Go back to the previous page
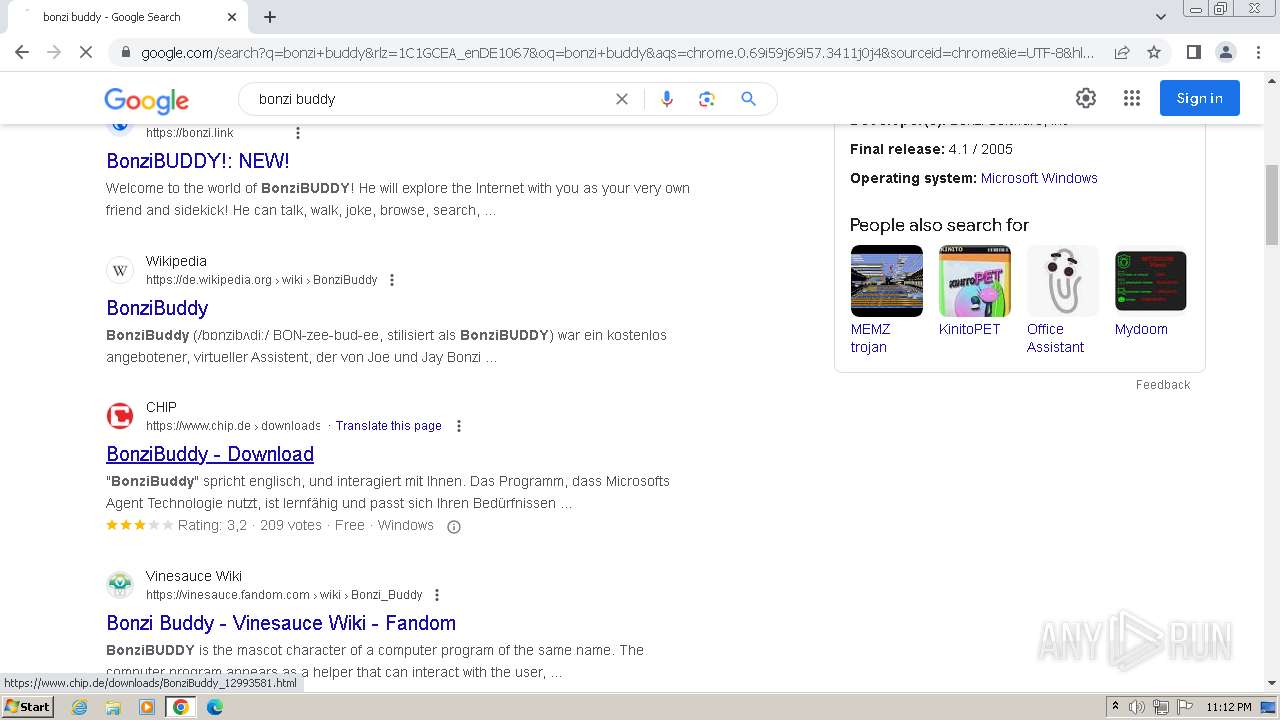Image resolution: width=1280 pixels, height=720 pixels. pos(22,52)
